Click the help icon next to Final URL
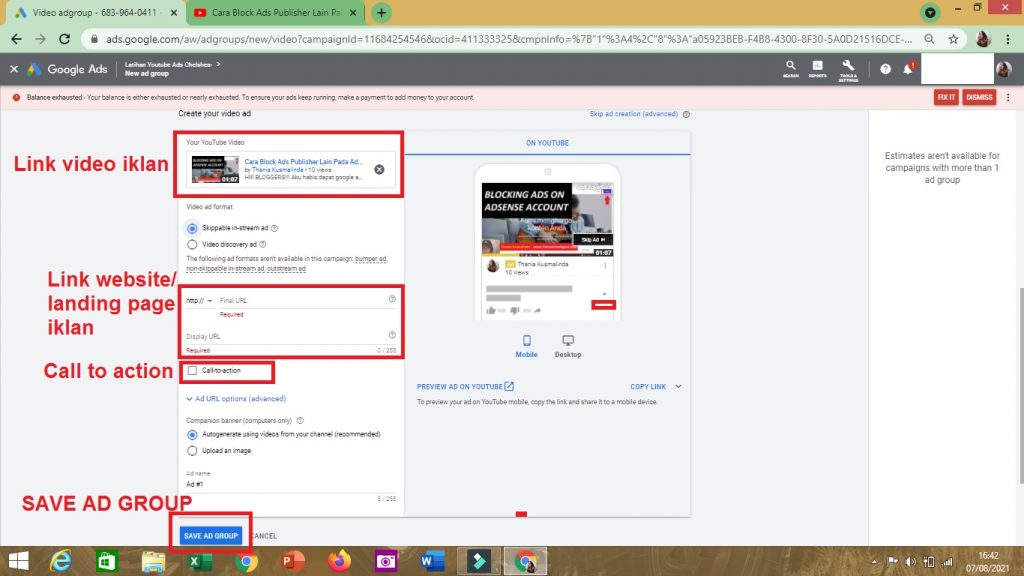This screenshot has width=1024, height=576. pos(392,299)
